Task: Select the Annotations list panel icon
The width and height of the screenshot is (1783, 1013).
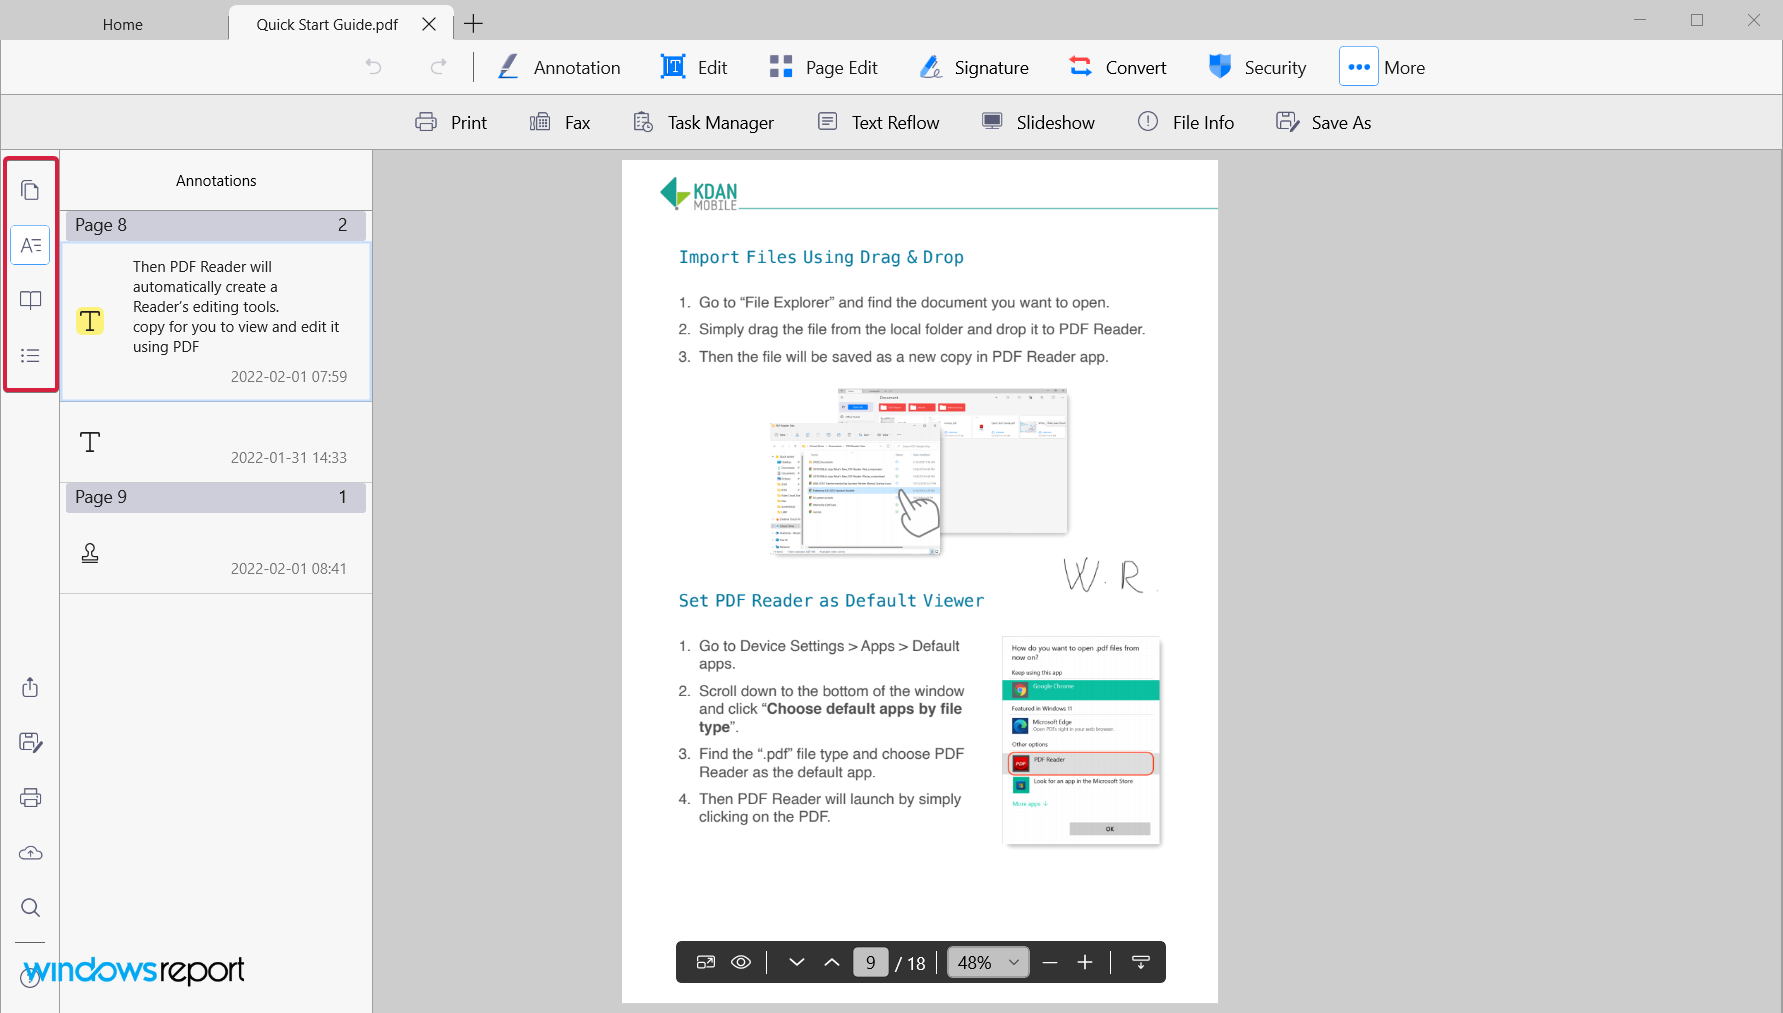Action: (x=30, y=245)
